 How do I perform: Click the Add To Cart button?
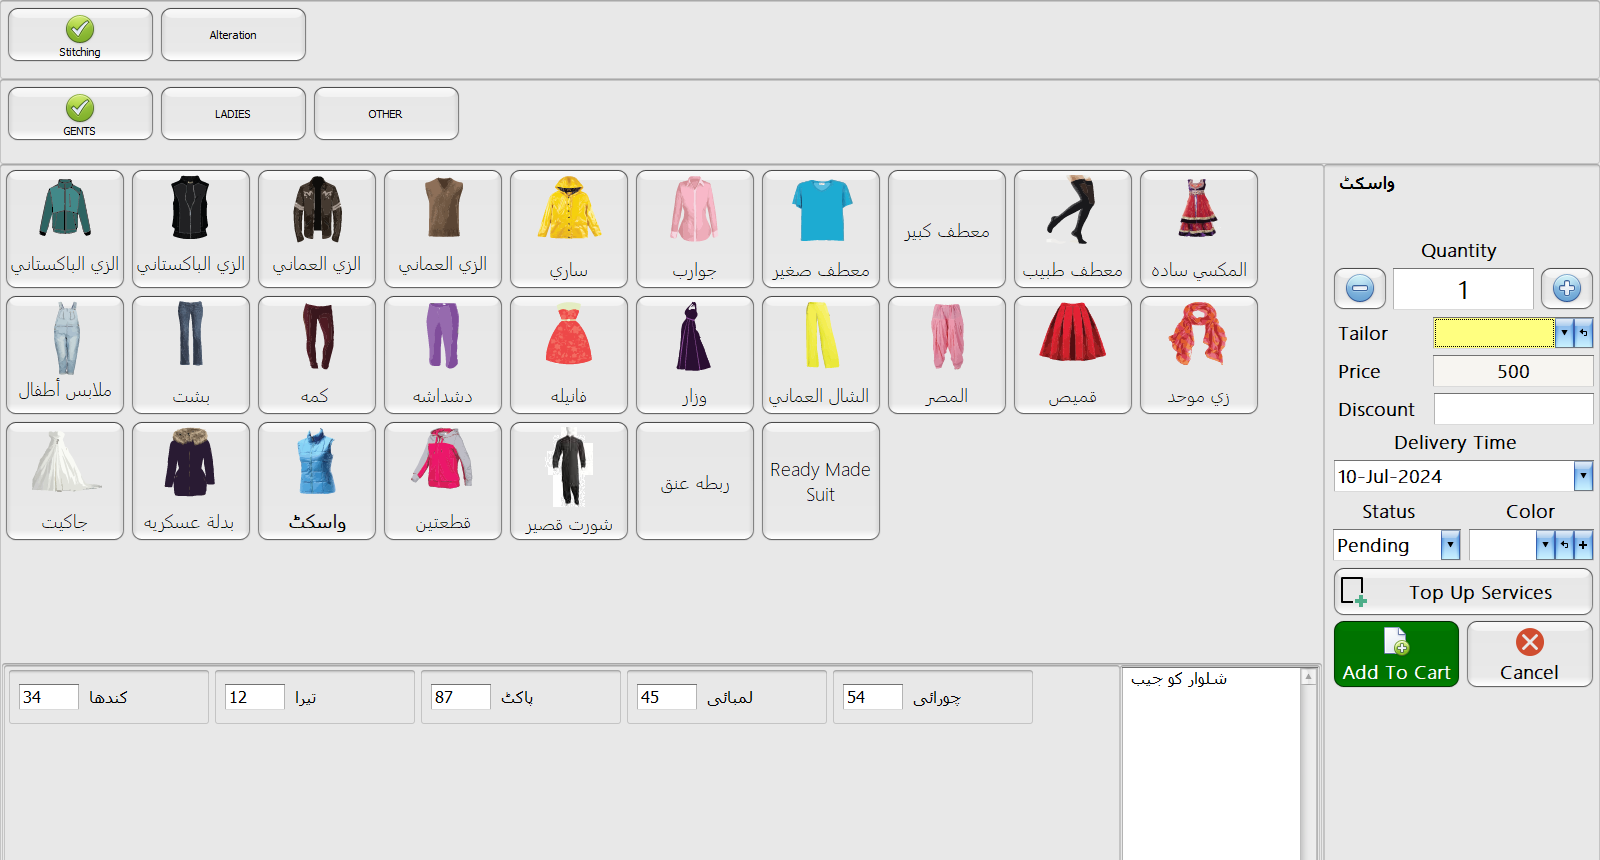[x=1396, y=654]
